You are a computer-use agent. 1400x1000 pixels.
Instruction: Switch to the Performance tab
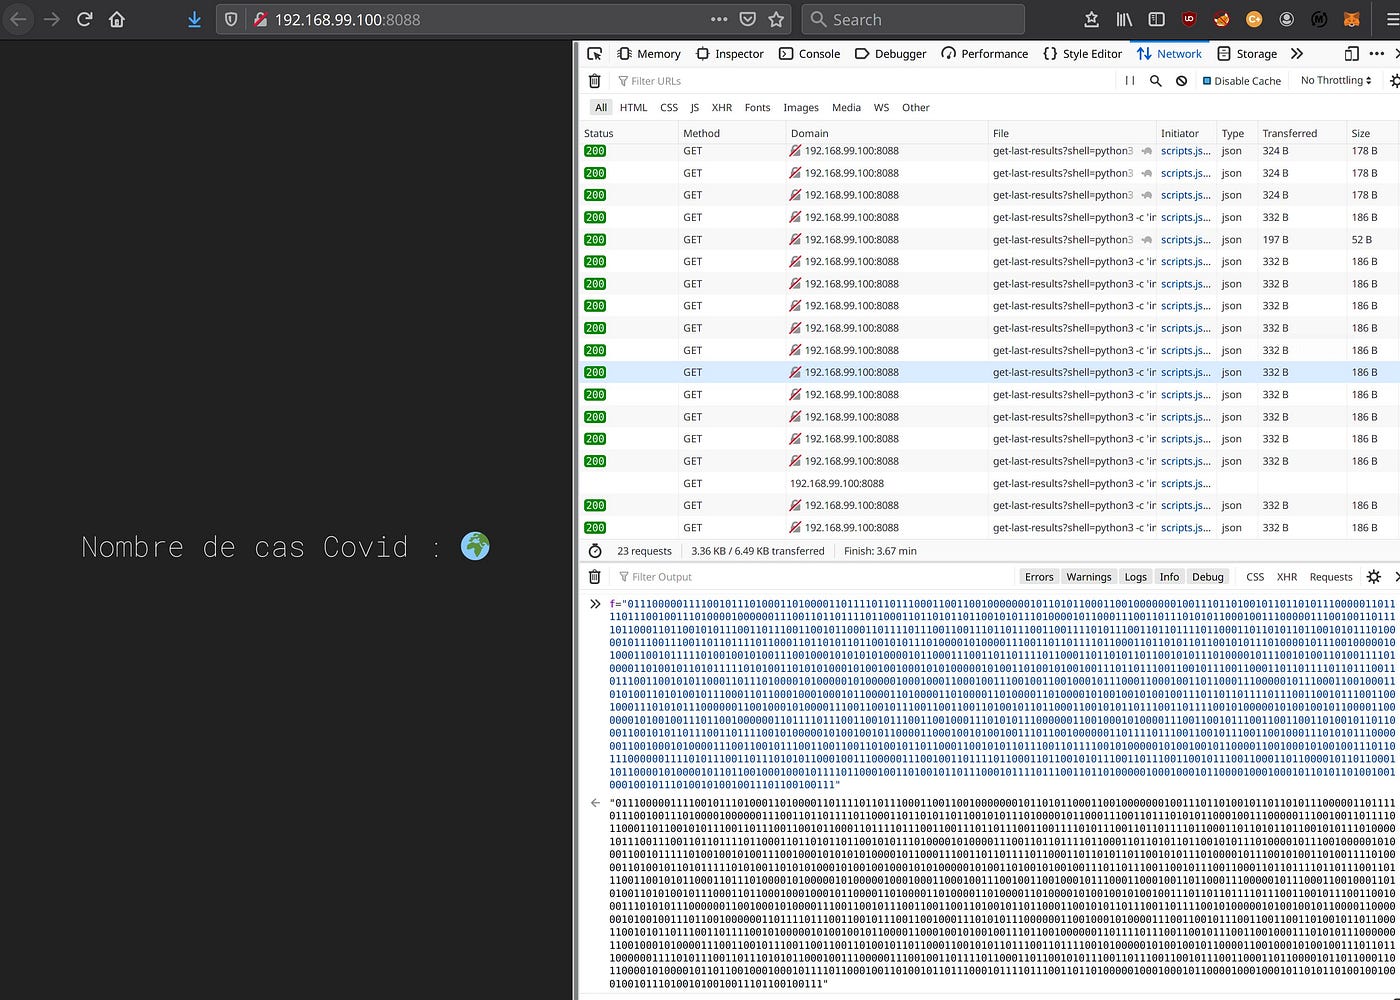tap(984, 54)
